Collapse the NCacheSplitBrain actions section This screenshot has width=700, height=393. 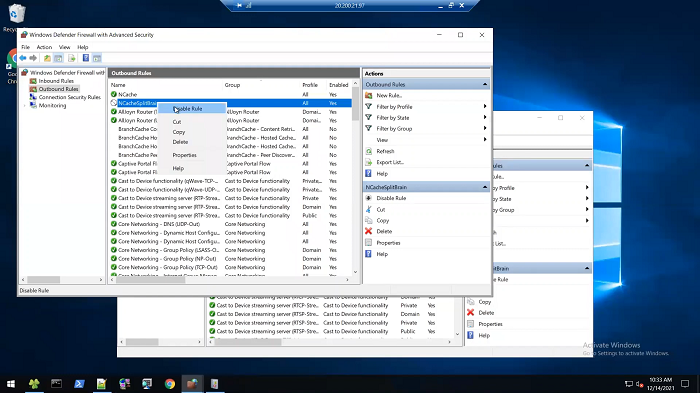click(x=485, y=187)
